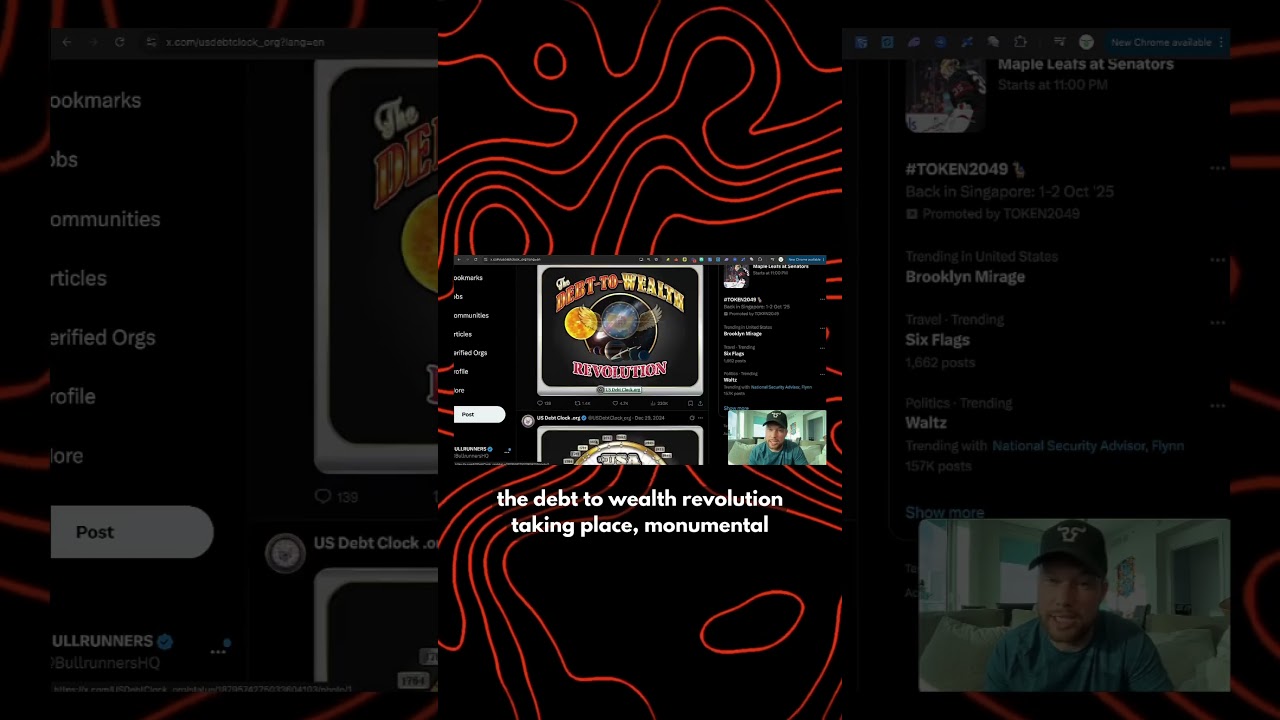Open the more options dots on the Dec 29 post
This screenshot has width=1280, height=720.
pos(700,418)
